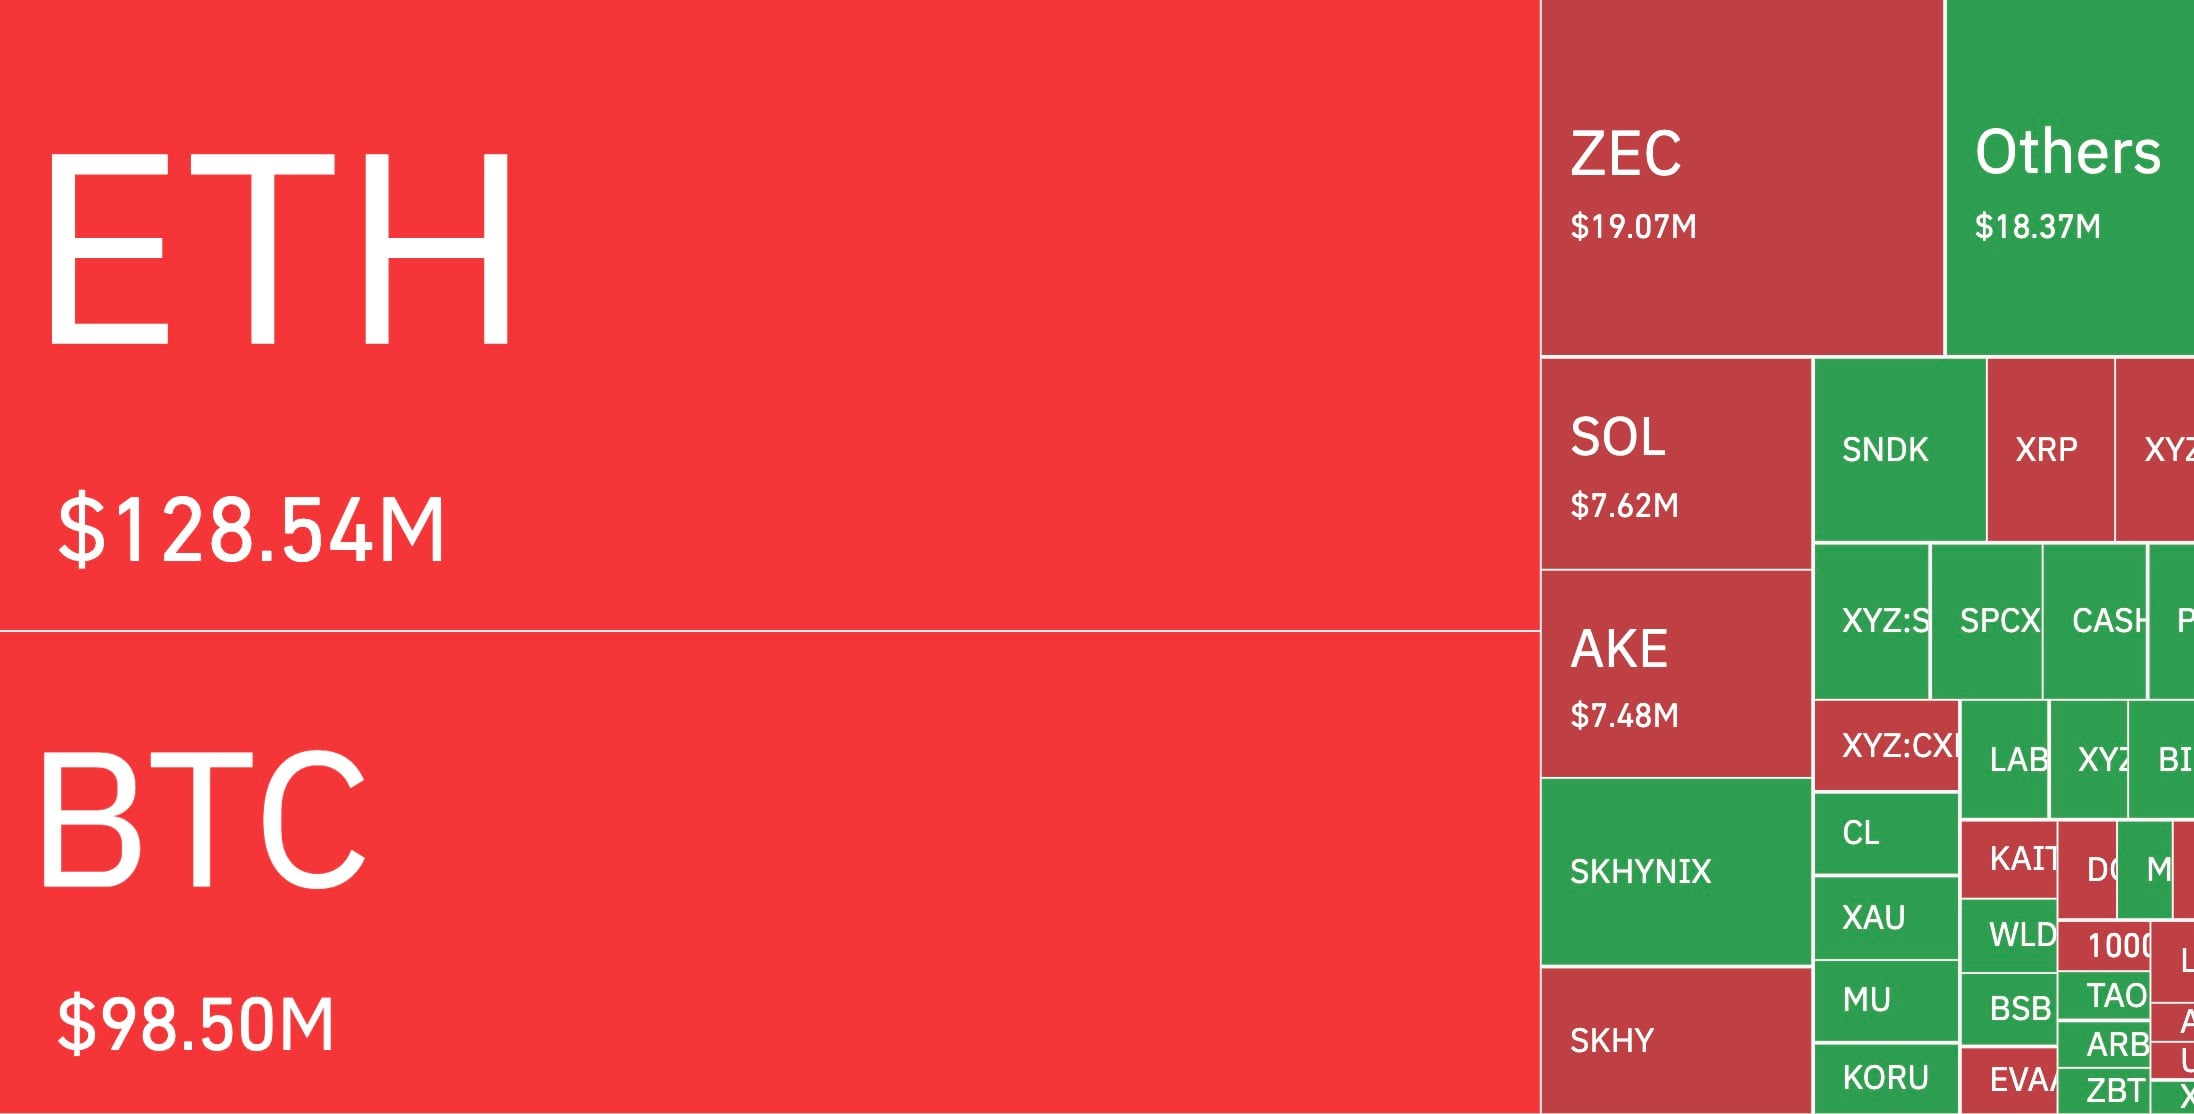Select the XRP red tile
The width and height of the screenshot is (2194, 1114).
(2051, 449)
